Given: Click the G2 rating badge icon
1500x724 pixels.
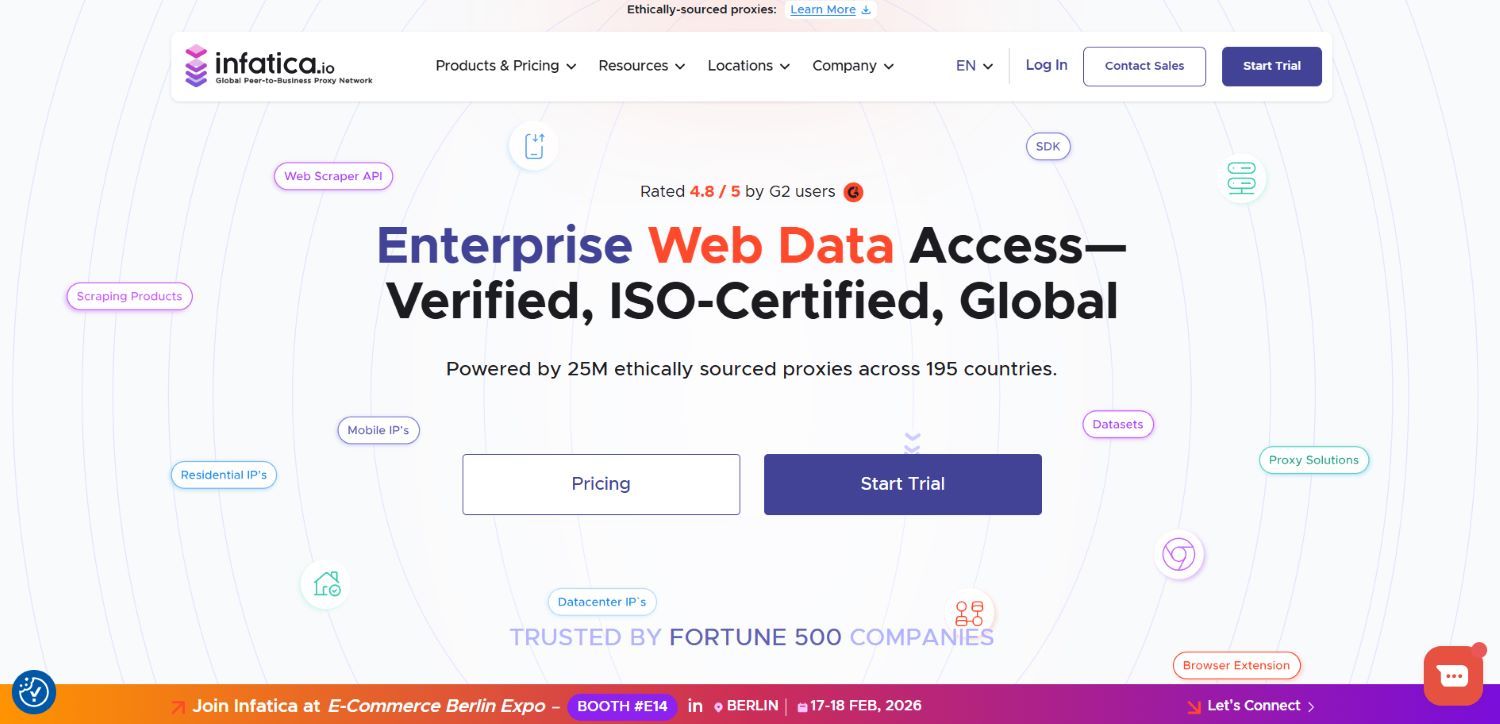Looking at the screenshot, I should (853, 192).
